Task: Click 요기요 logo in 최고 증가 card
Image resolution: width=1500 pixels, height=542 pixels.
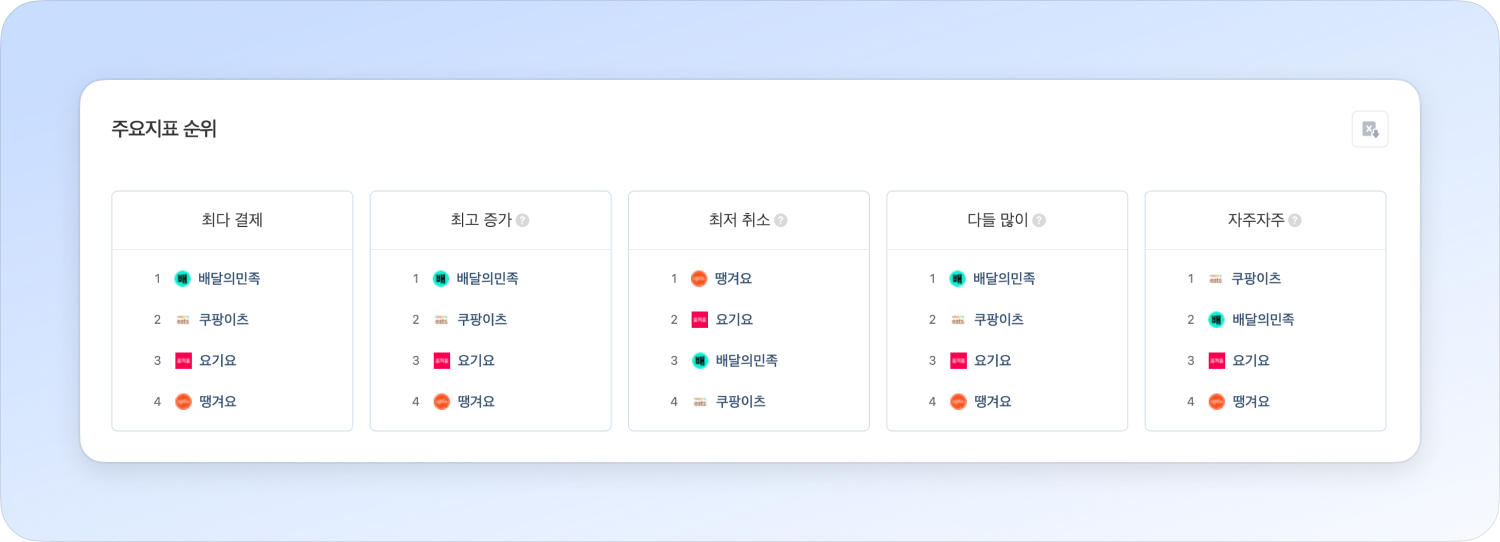Action: click(x=441, y=361)
